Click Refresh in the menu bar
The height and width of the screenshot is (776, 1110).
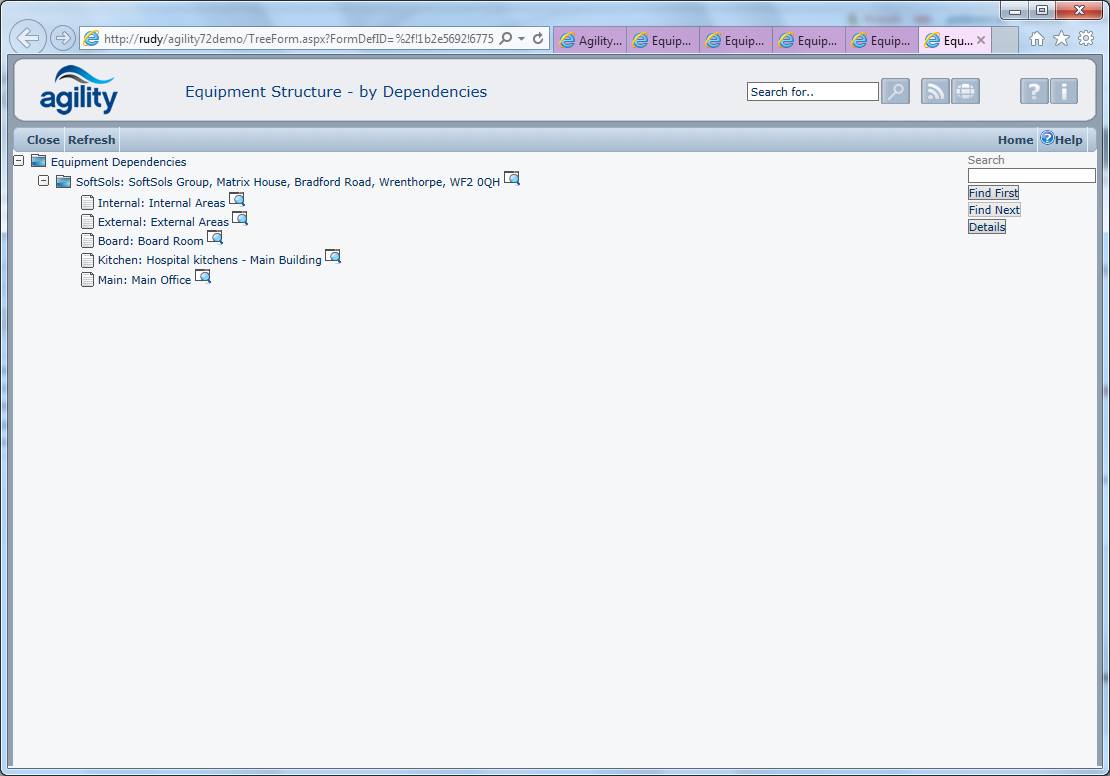pyautogui.click(x=91, y=140)
